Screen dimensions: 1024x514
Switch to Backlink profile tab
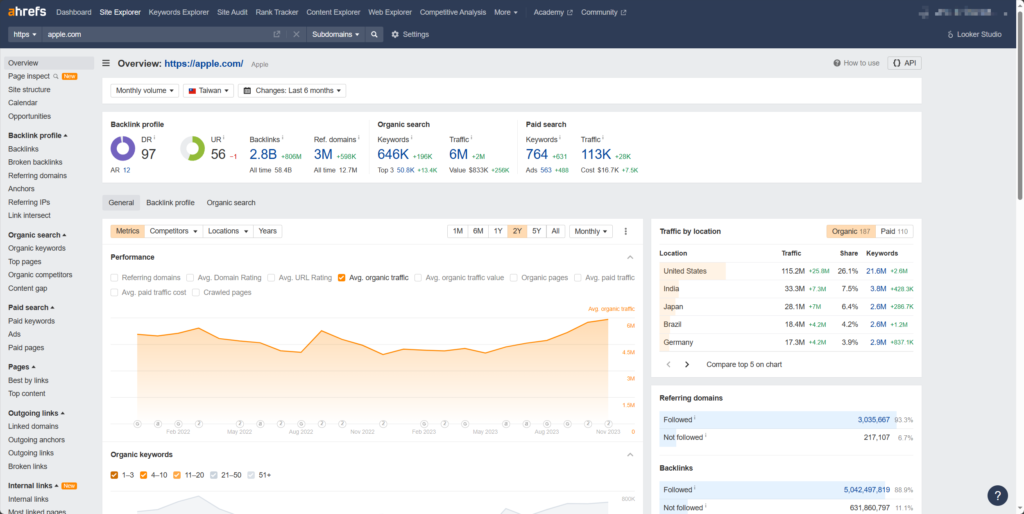(170, 202)
